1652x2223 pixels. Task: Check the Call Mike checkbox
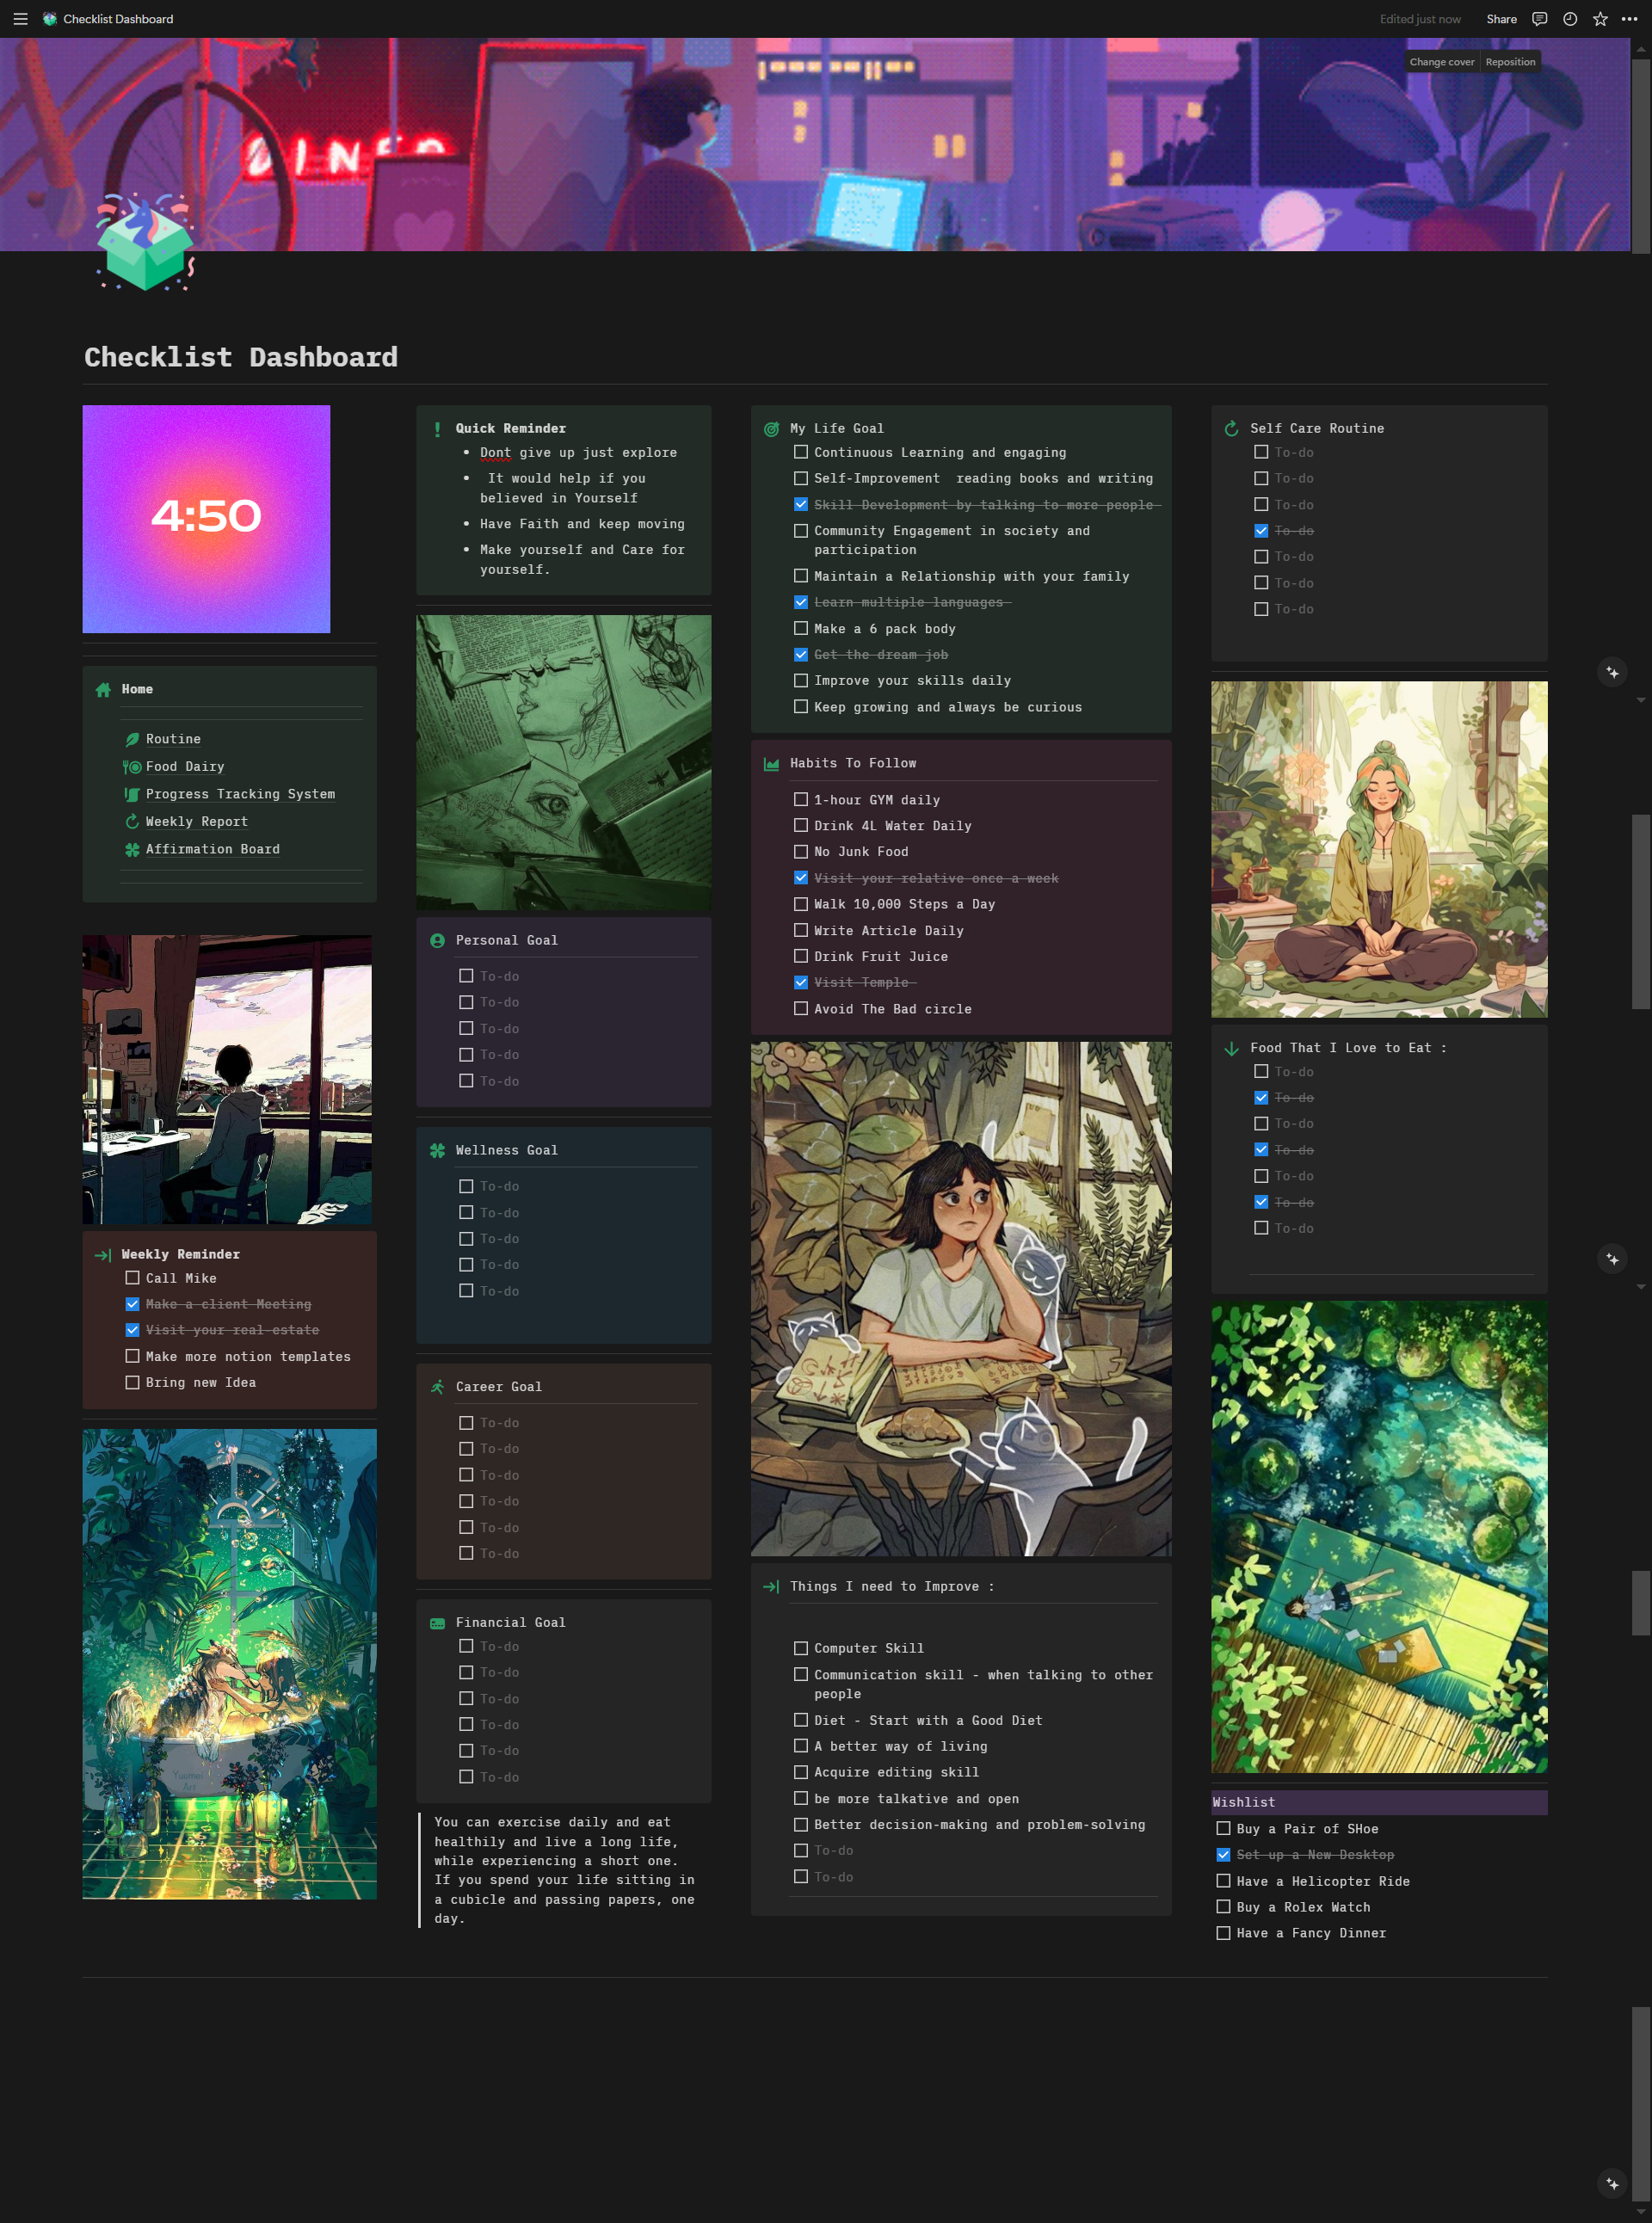tap(132, 1278)
